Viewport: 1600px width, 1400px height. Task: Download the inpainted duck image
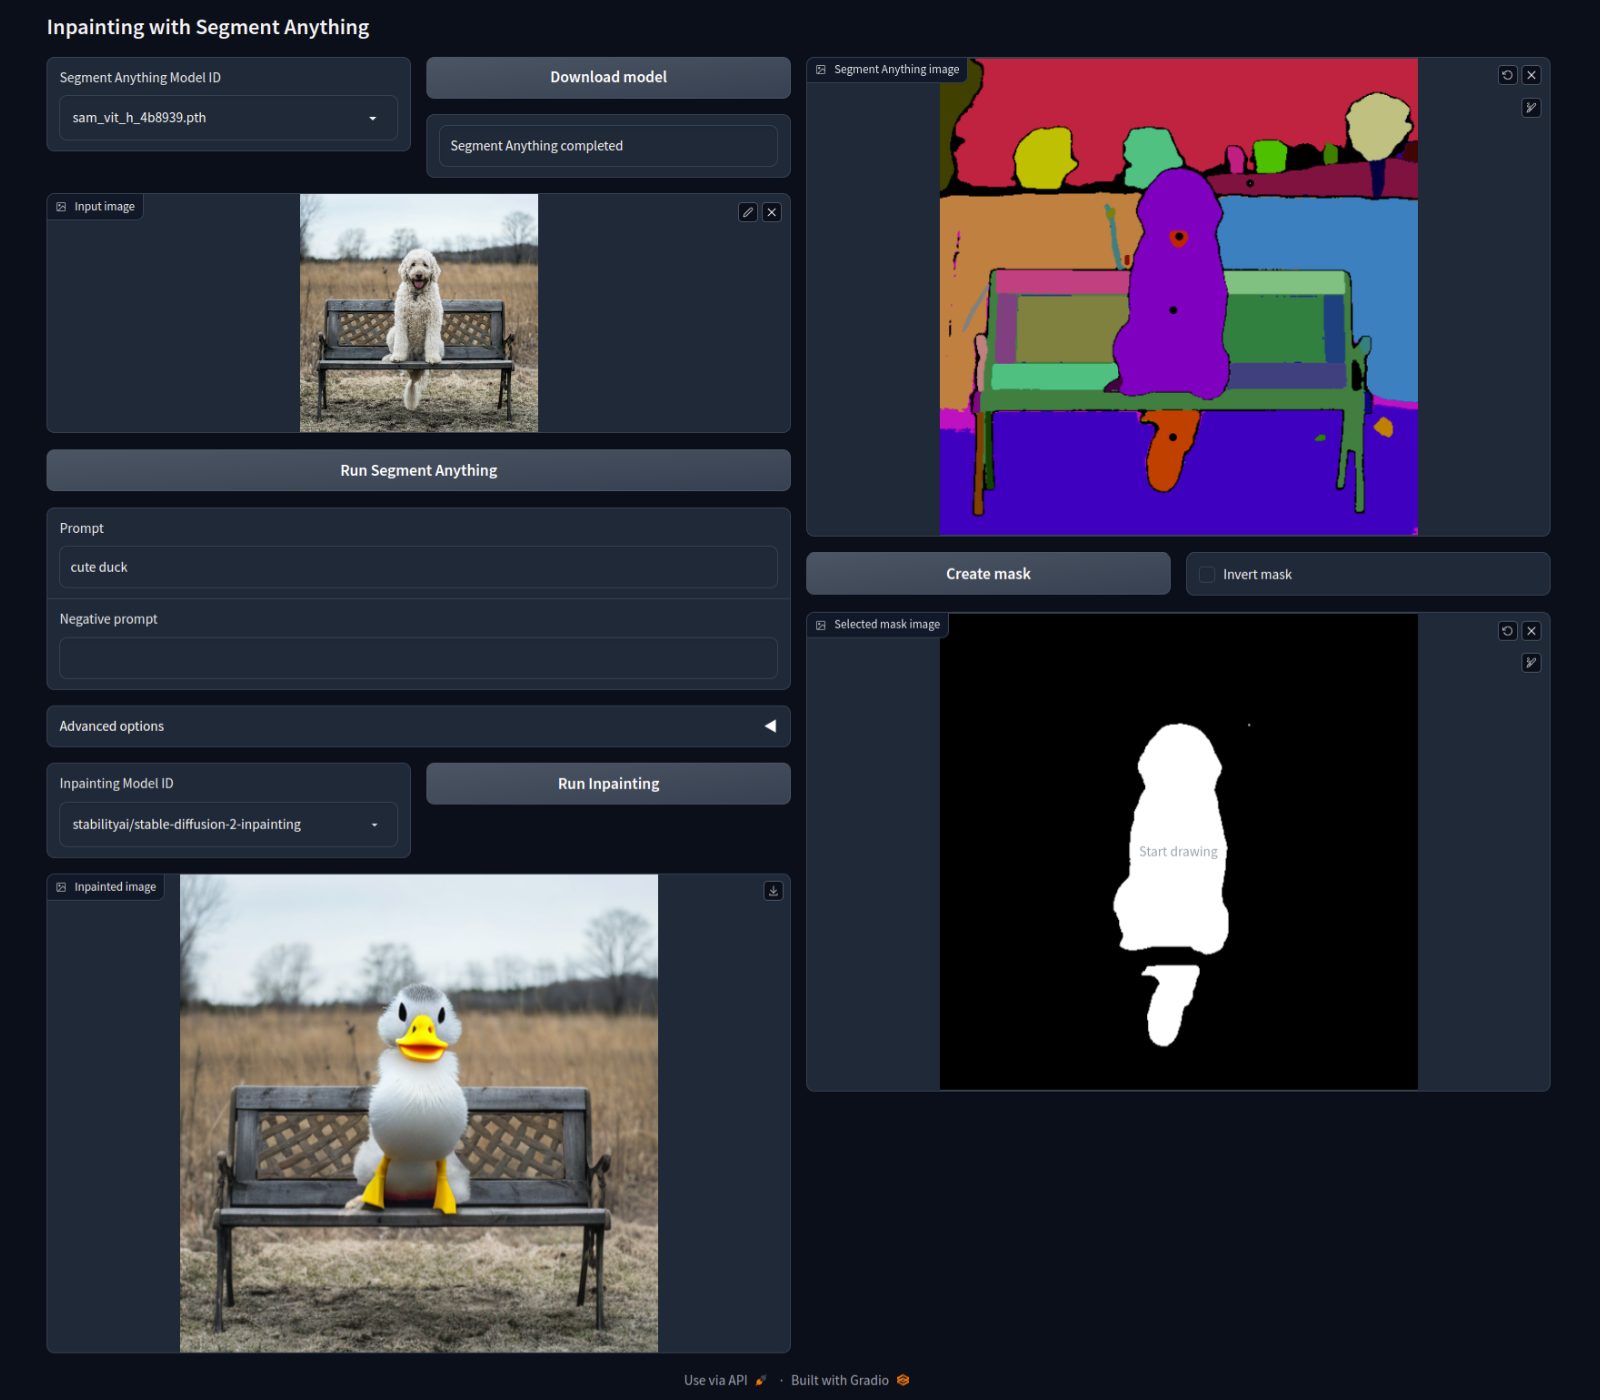(773, 891)
